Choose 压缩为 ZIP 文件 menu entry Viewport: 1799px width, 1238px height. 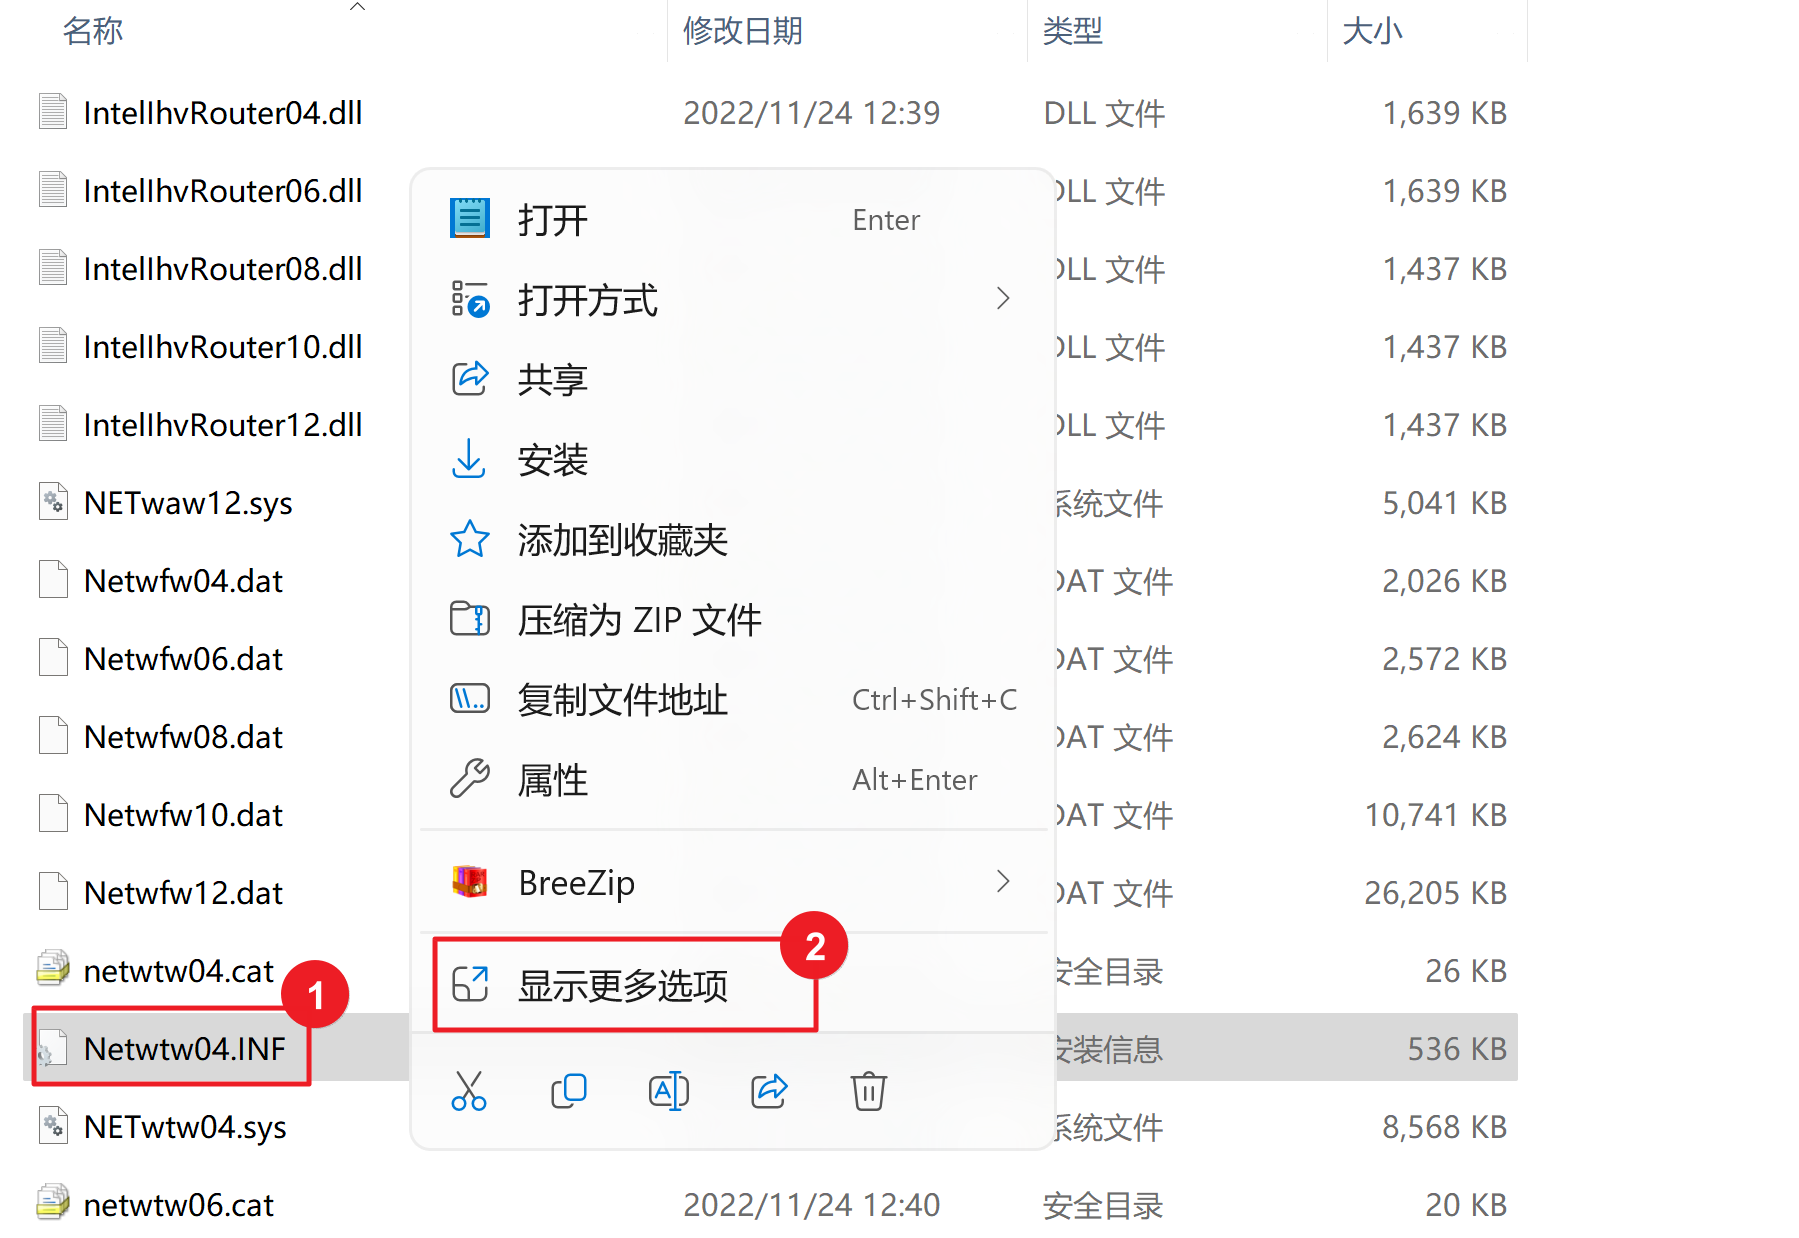639,620
